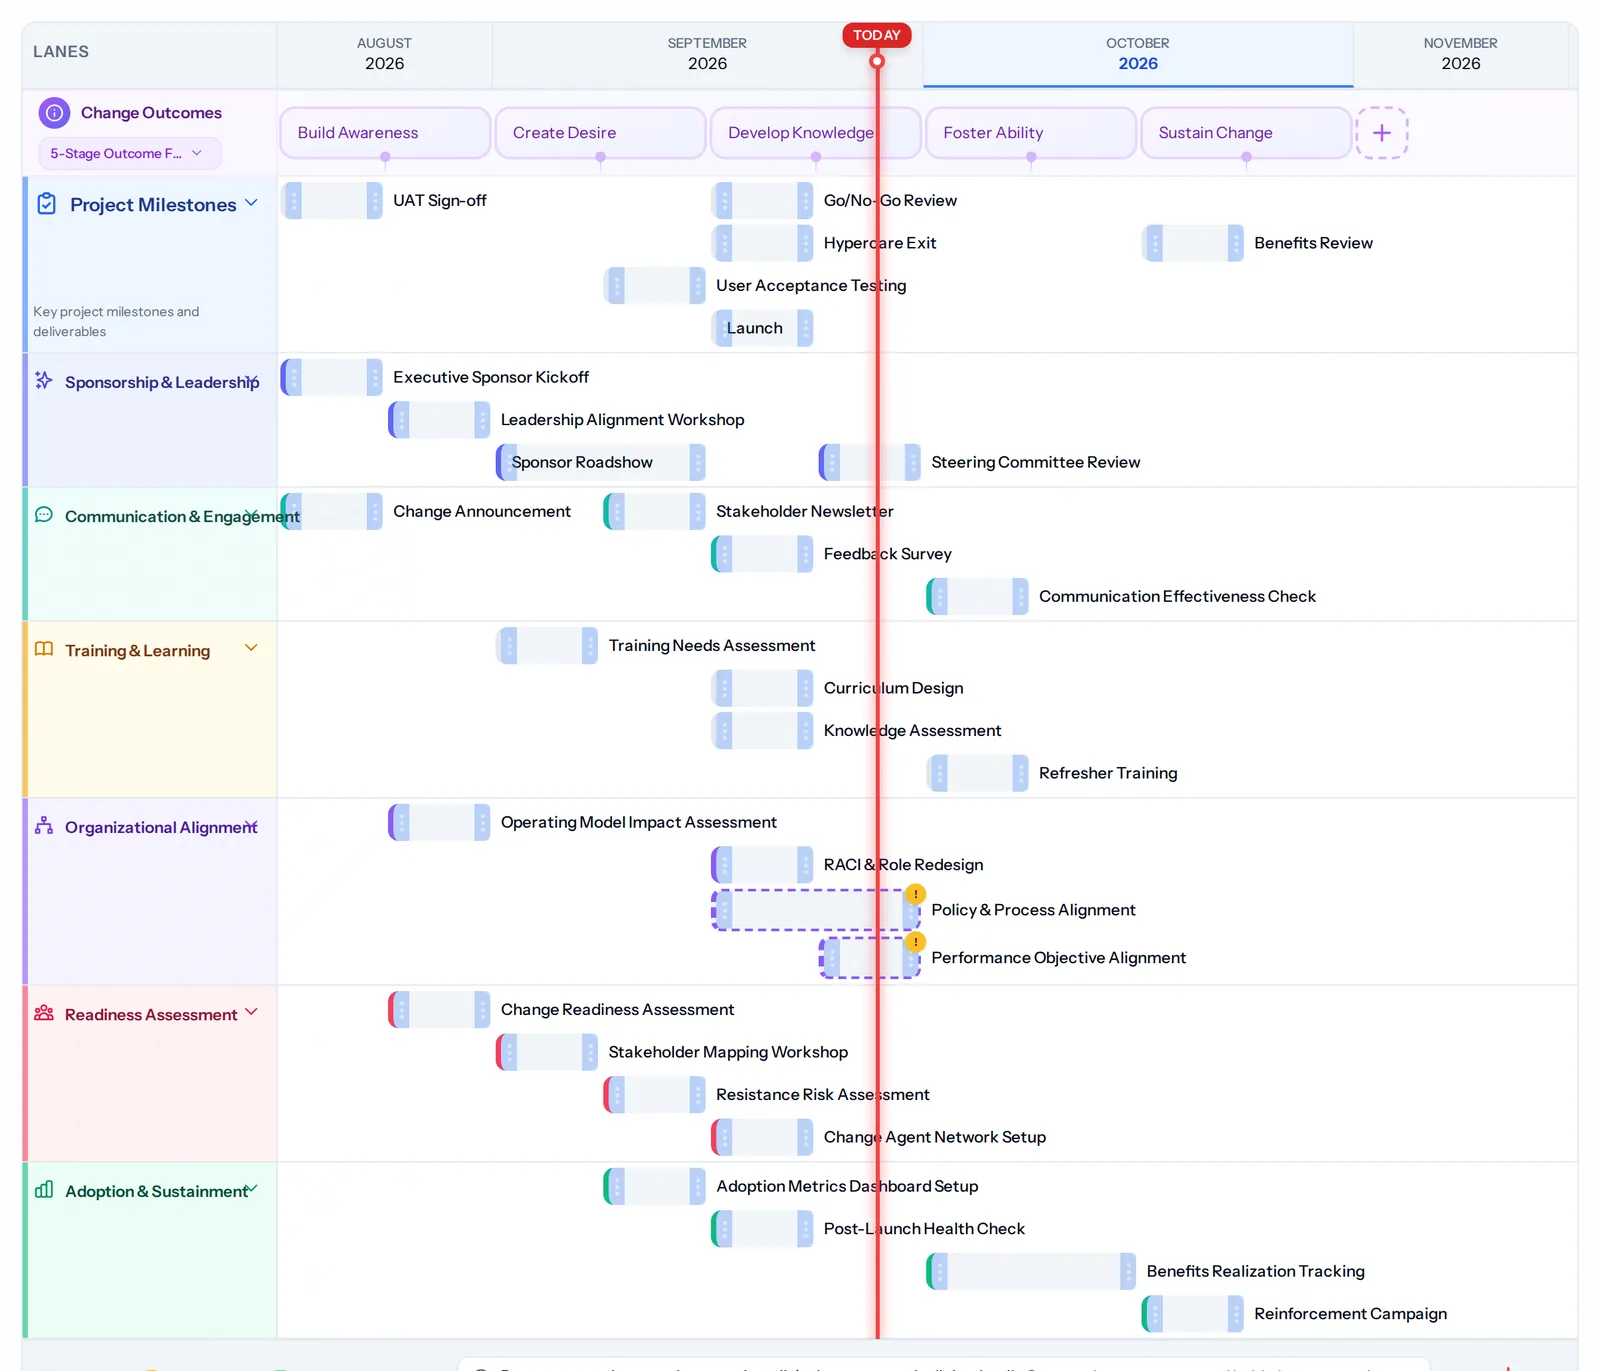
Task: Click the RACI & Role Redesign label
Action: click(x=903, y=865)
